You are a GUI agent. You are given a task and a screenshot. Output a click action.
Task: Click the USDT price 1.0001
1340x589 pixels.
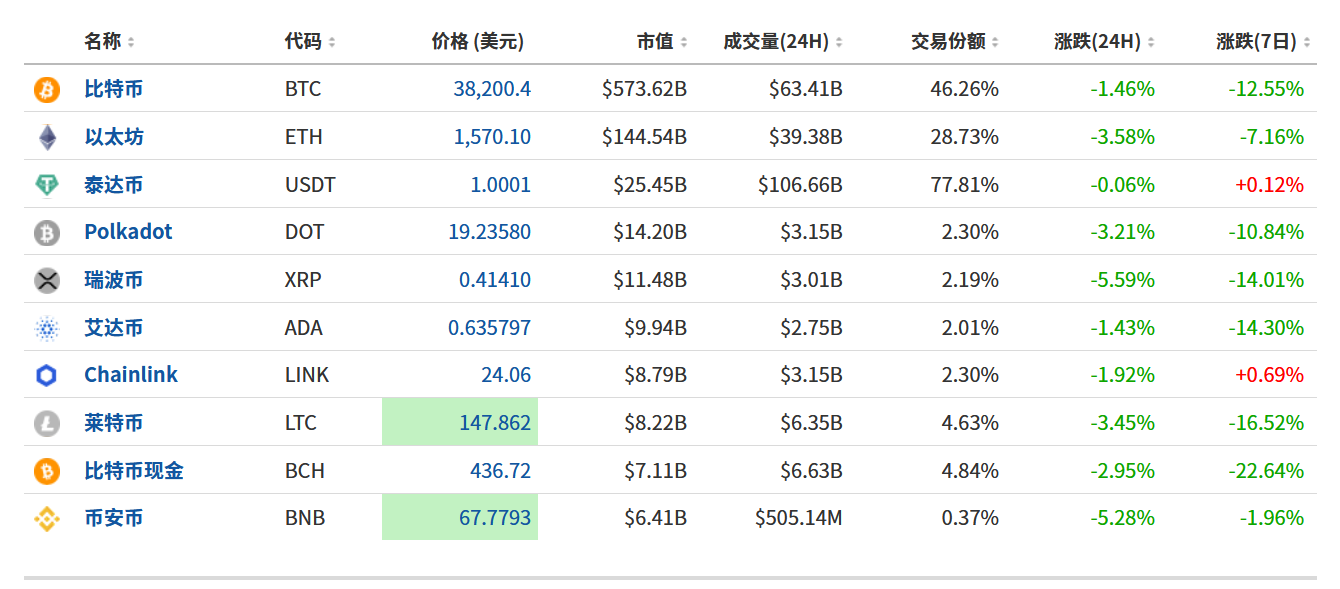click(501, 185)
